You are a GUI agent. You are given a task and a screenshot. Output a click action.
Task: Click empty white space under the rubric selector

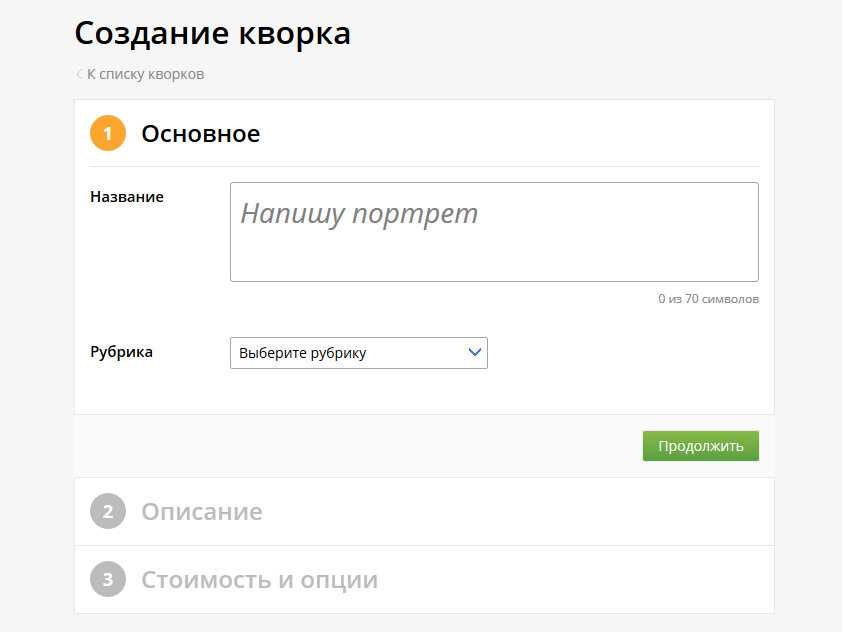coord(359,392)
